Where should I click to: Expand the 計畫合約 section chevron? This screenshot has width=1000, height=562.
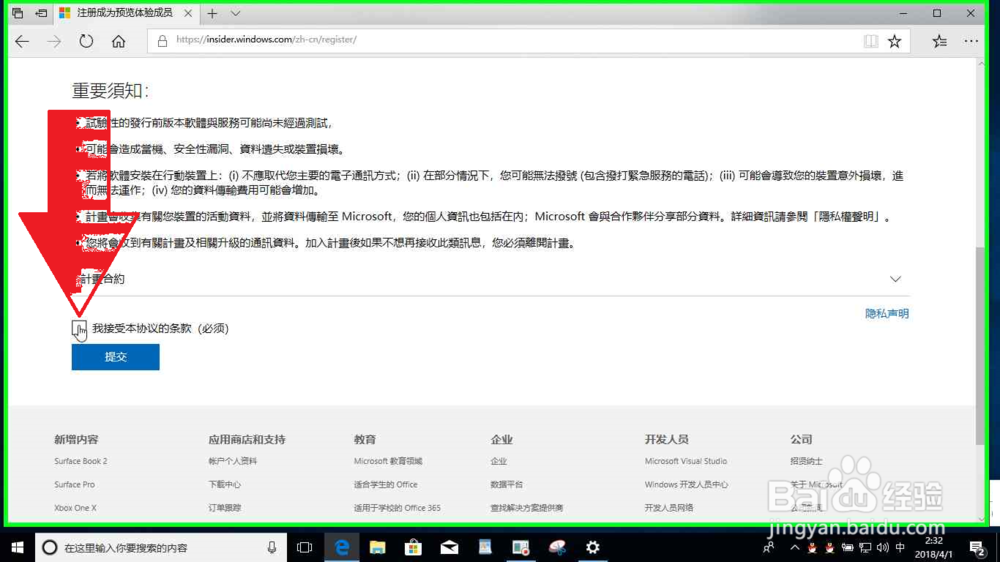pyautogui.click(x=895, y=279)
